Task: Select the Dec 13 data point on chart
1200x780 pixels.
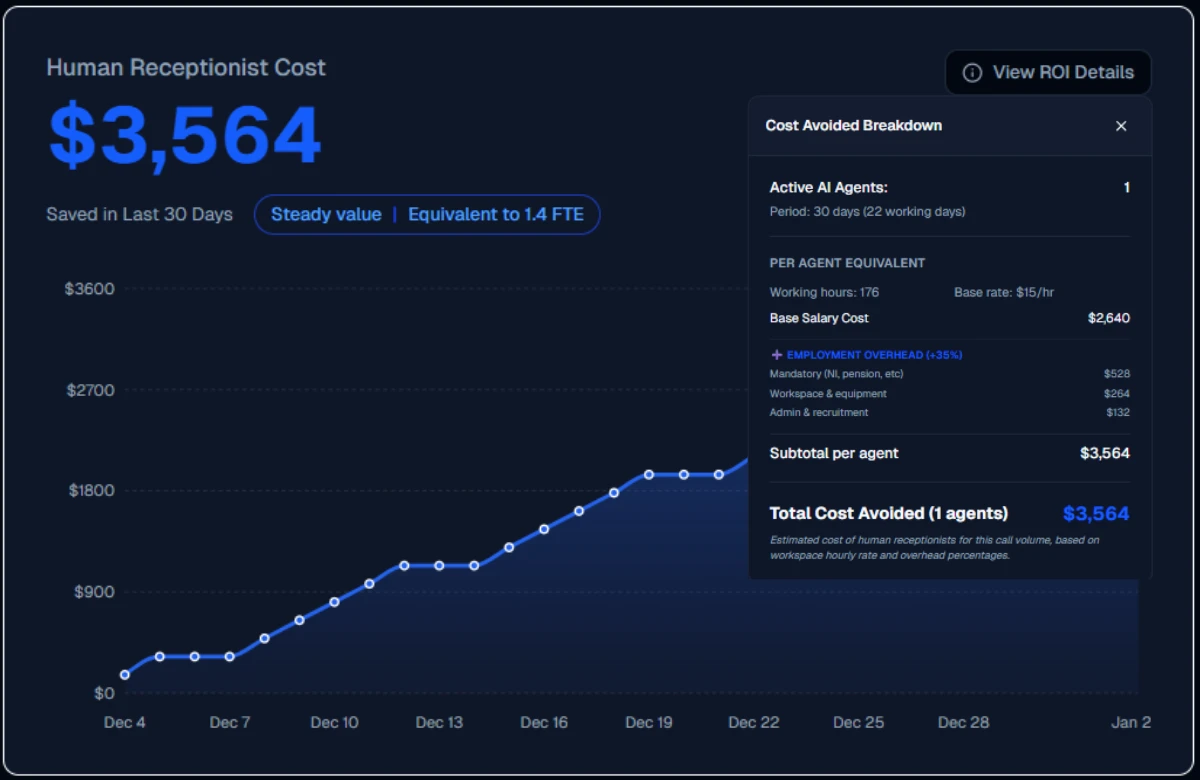Action: click(x=439, y=566)
